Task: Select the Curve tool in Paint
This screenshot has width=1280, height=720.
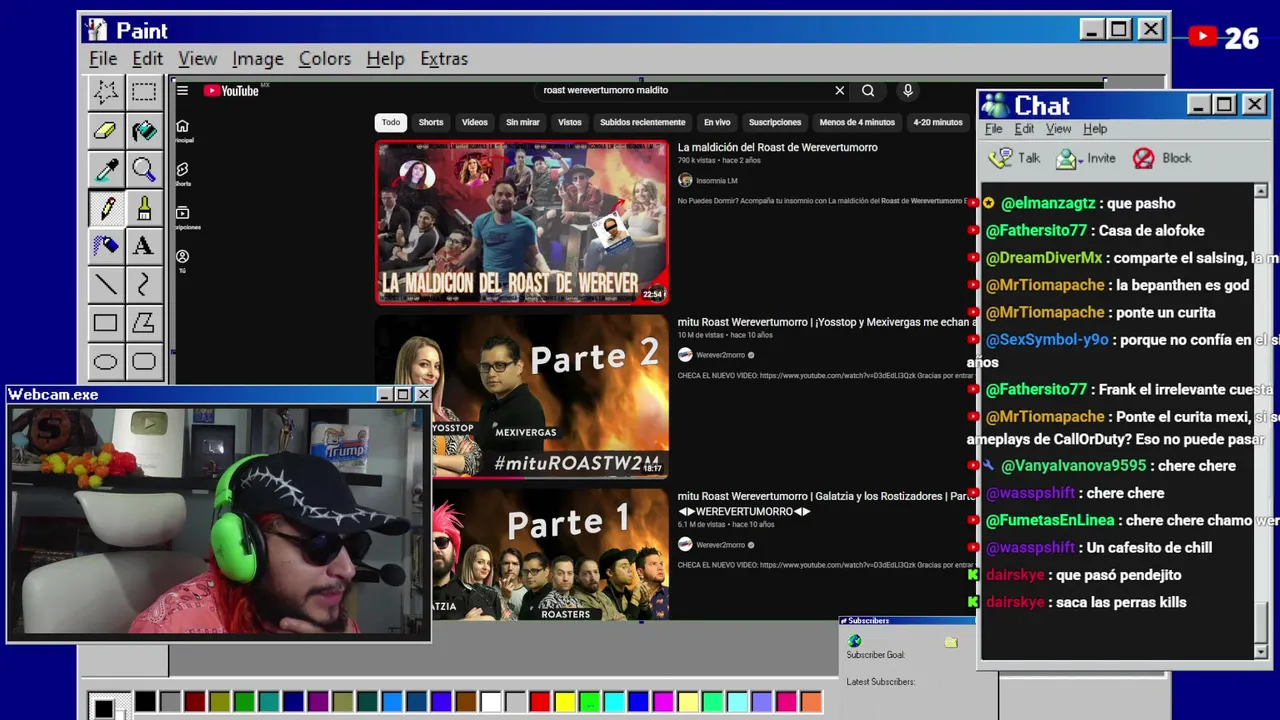Action: 144,285
